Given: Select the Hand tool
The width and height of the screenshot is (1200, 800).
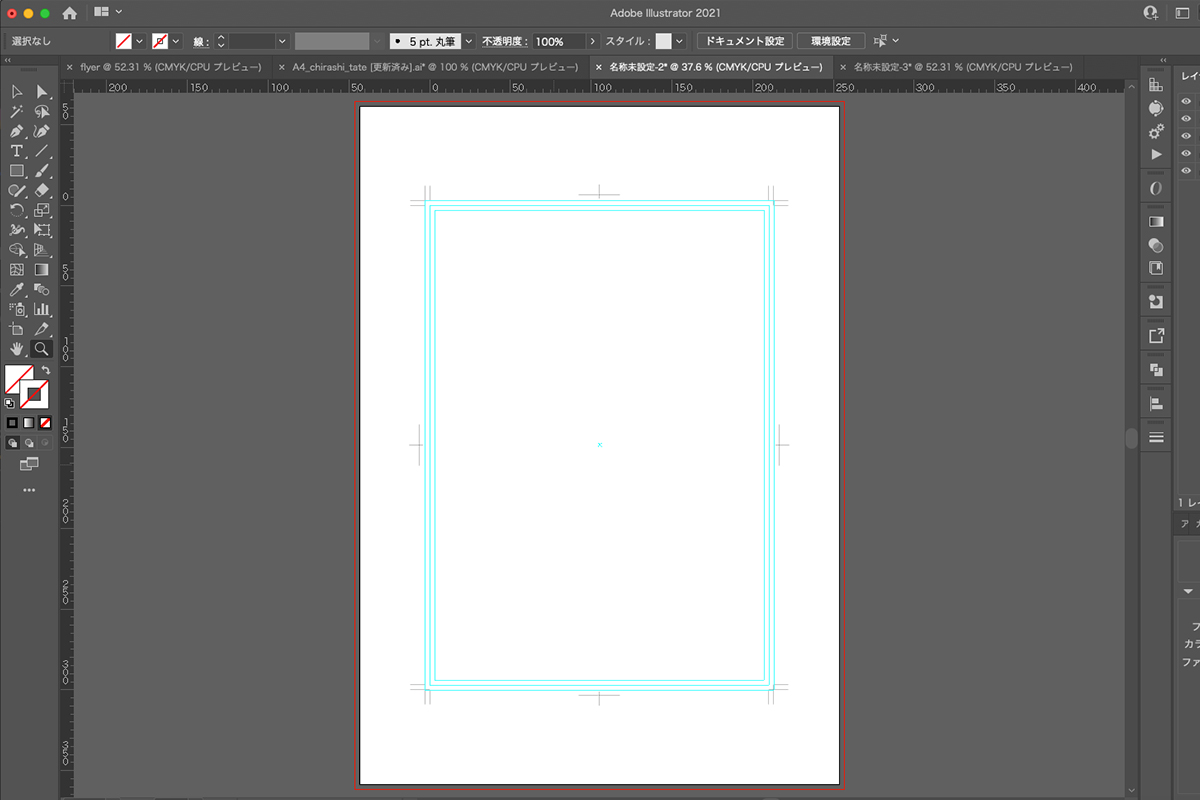Looking at the screenshot, I should coord(17,349).
